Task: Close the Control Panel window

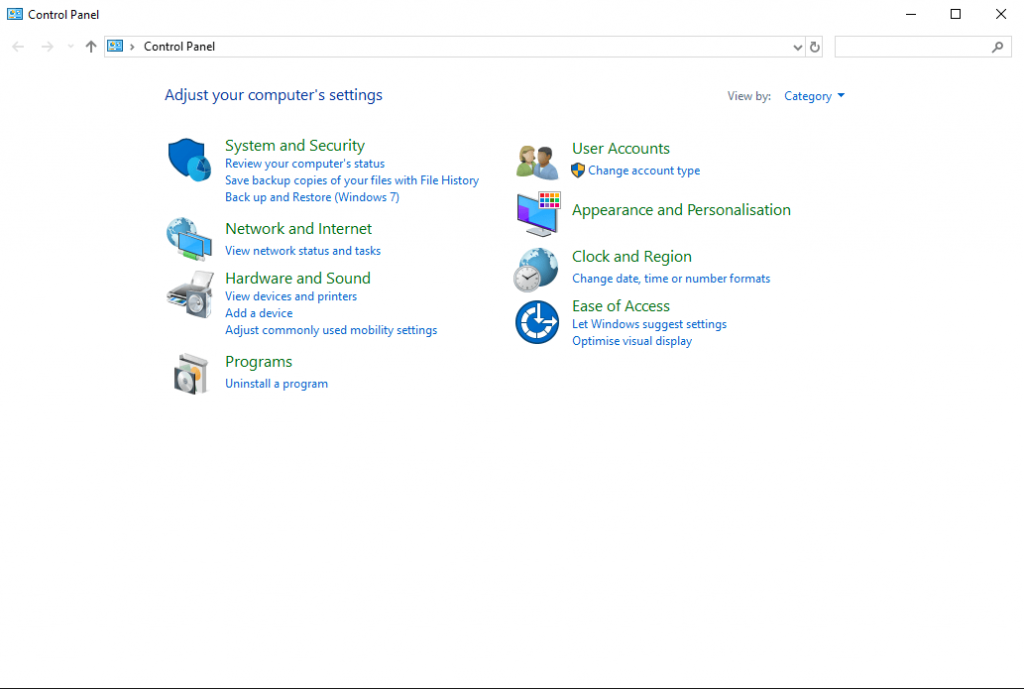Action: point(1000,14)
